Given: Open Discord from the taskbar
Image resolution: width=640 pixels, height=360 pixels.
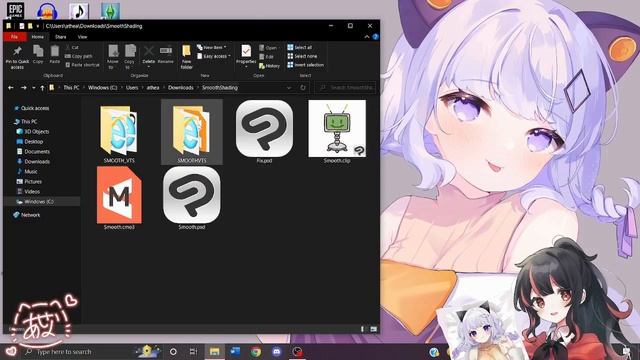Looking at the screenshot, I should click(276, 351).
